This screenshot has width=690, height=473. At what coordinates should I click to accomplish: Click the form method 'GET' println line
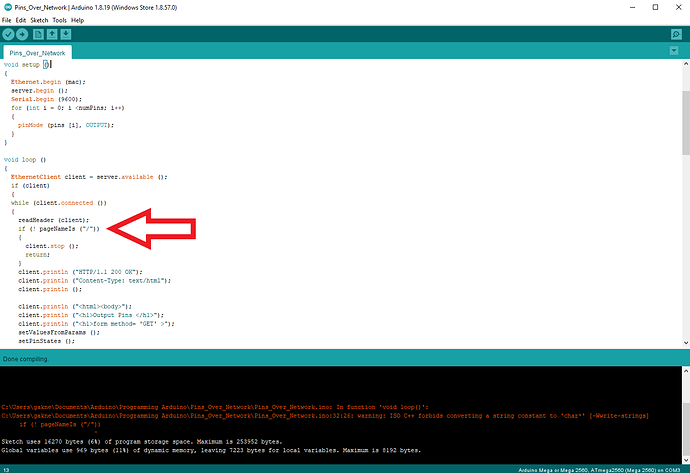96,324
